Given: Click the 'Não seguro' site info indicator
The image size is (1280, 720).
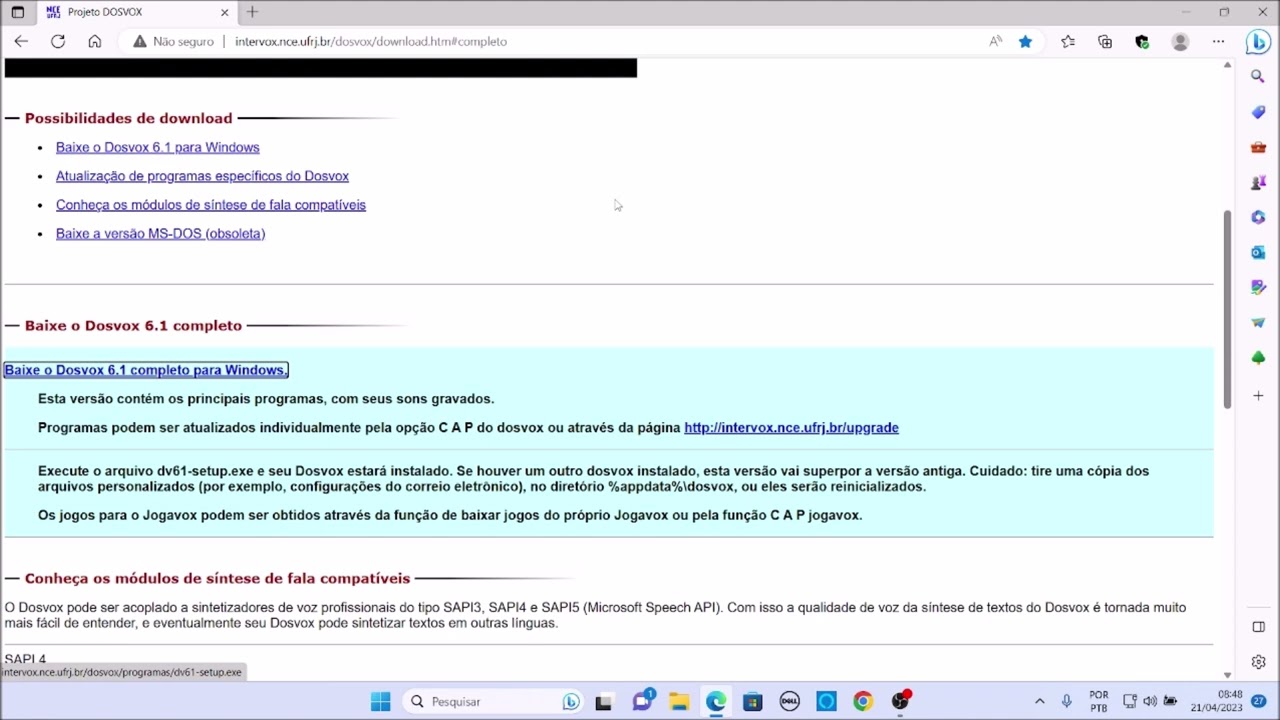Looking at the screenshot, I should pyautogui.click(x=174, y=41).
